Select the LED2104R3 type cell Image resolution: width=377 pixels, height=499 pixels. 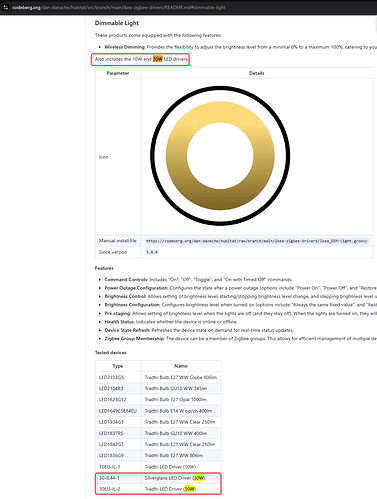point(118,389)
